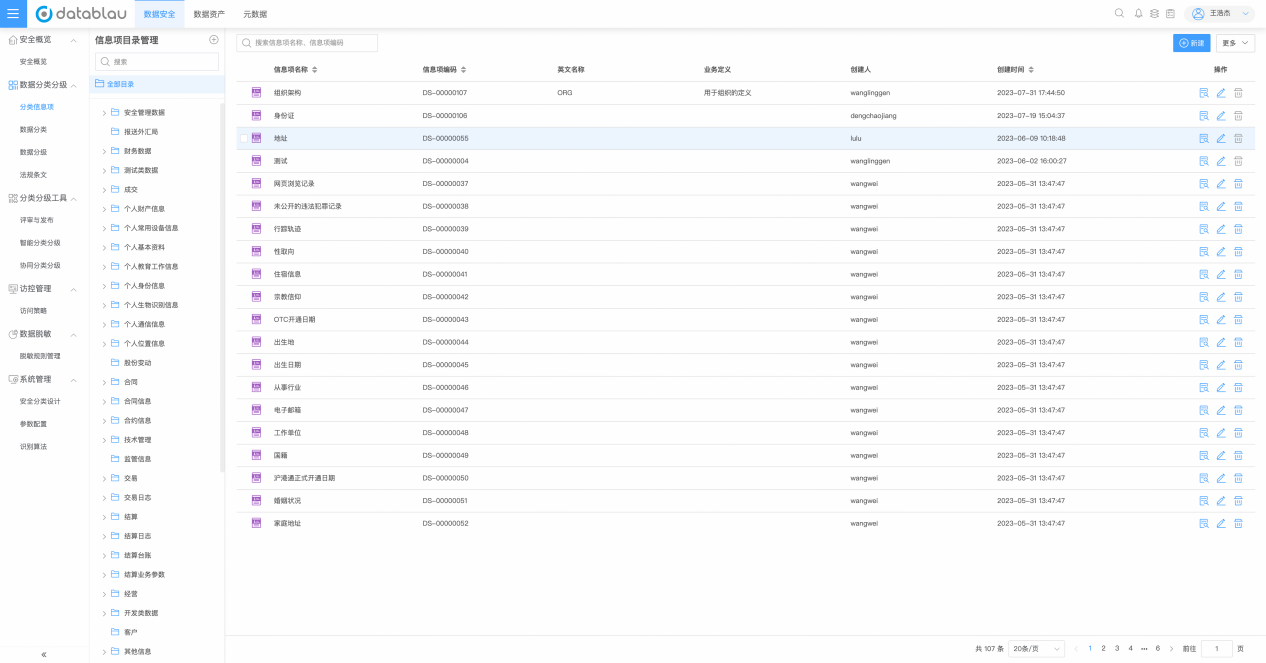The image size is (1266, 663).
Task: Open 访问策略 in the sidebar
Action: point(33,311)
